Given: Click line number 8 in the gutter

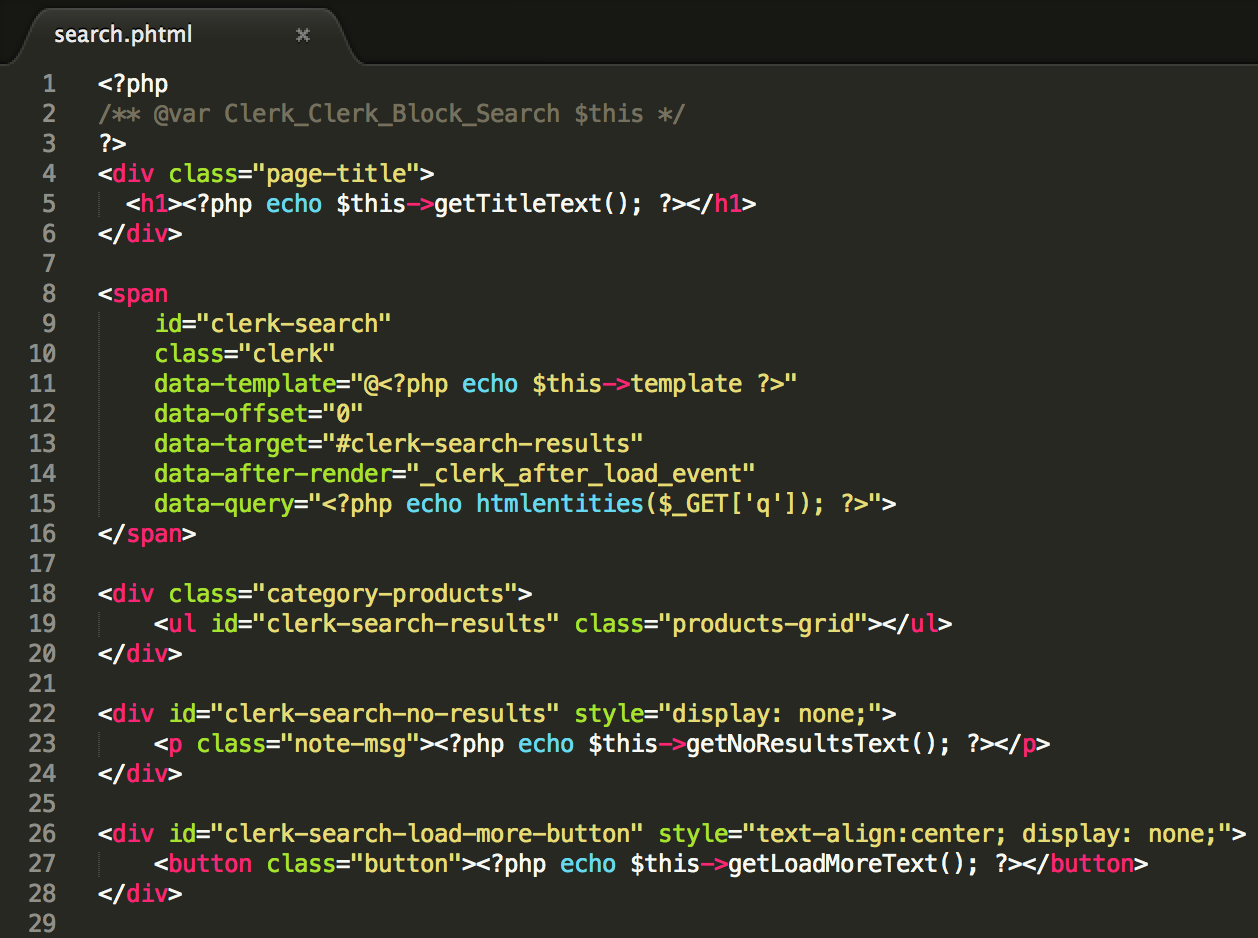Looking at the screenshot, I should pos(49,294).
